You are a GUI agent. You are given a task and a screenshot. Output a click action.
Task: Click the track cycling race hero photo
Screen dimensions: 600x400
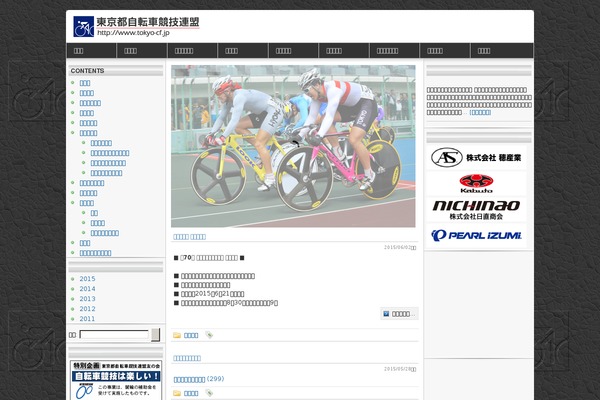(293, 146)
